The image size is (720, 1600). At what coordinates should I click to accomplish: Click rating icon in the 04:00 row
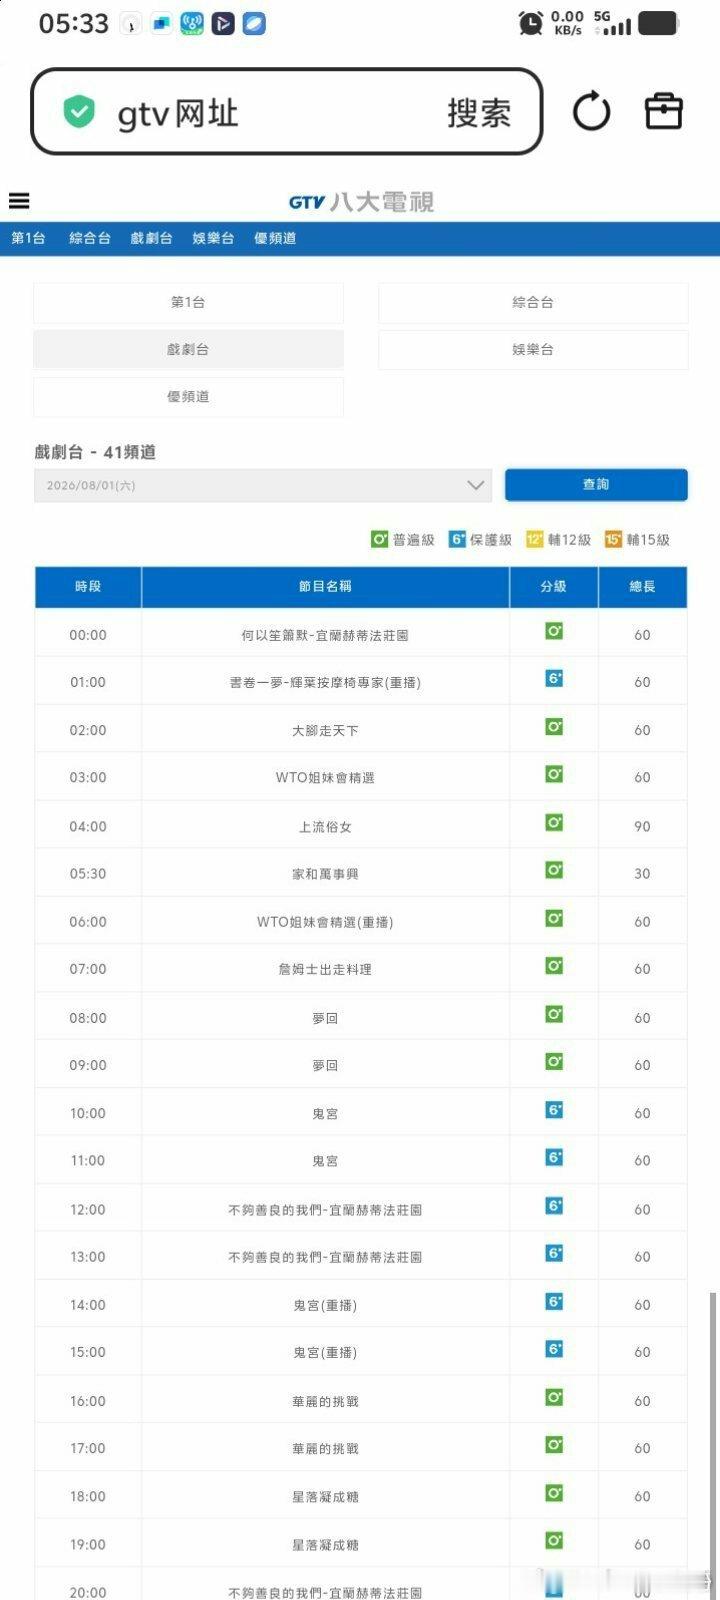554,822
